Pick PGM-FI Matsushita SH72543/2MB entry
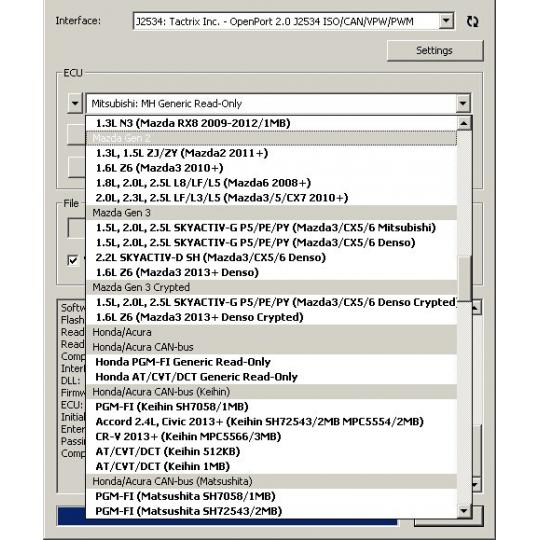Image resolution: width=540 pixels, height=540 pixels. tap(271, 511)
